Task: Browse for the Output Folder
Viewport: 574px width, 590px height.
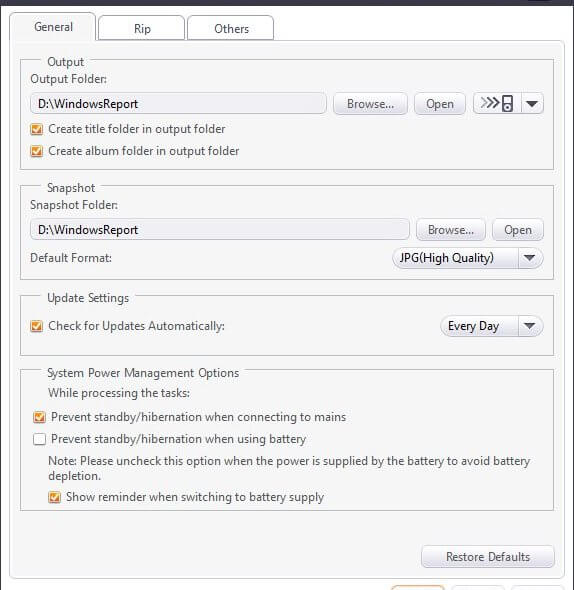Action: click(x=370, y=103)
